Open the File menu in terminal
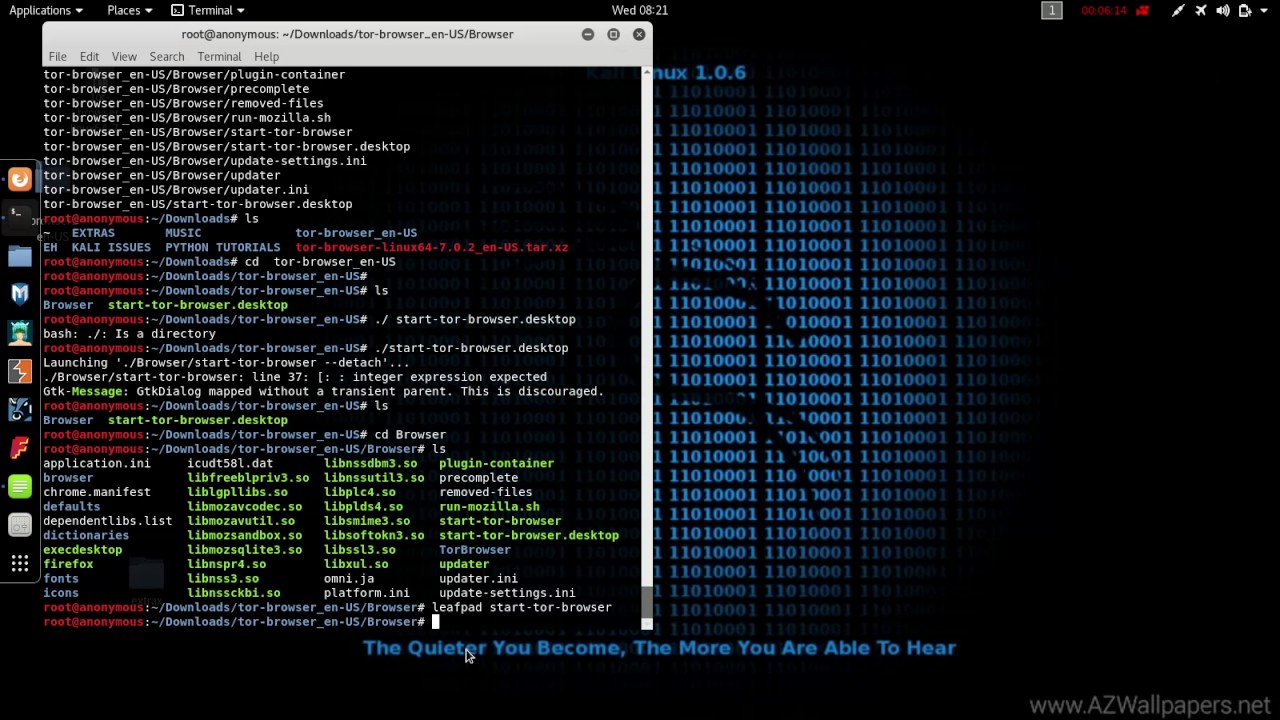This screenshot has height=720, width=1280. (x=58, y=57)
